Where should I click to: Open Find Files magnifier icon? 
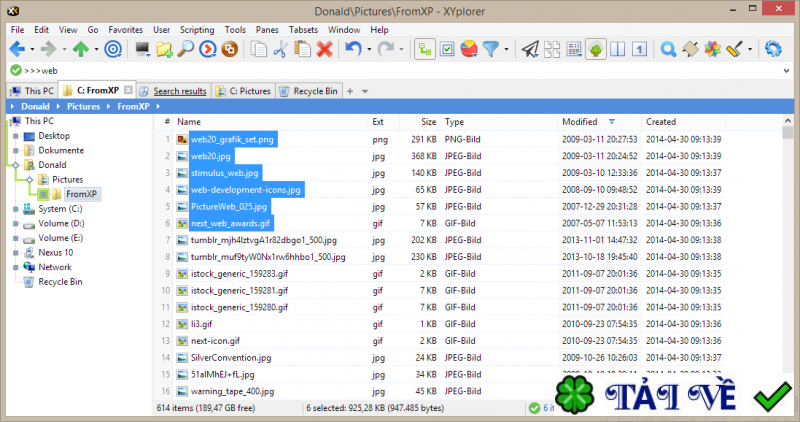[186, 49]
